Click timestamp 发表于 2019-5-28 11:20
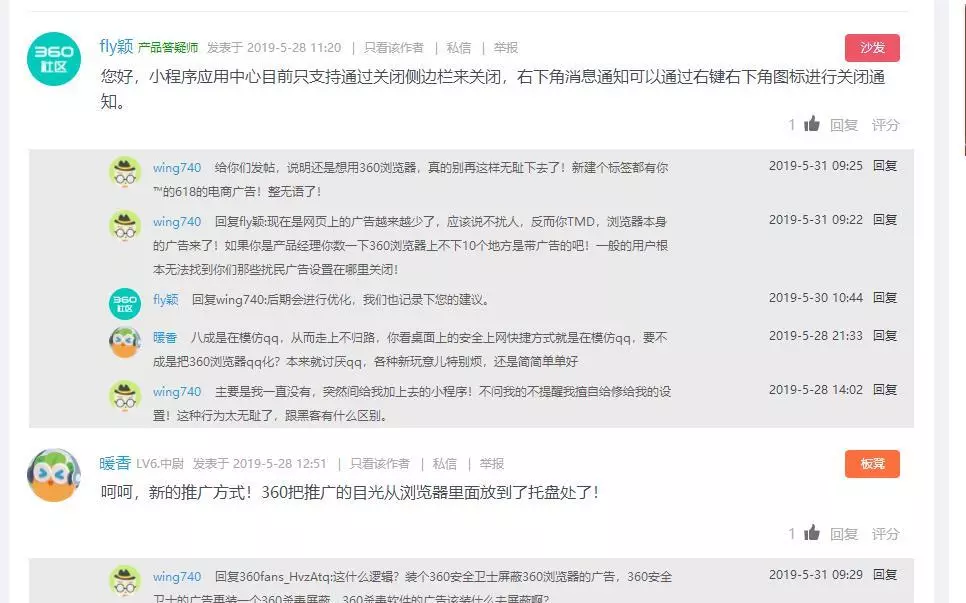 pyautogui.click(x=274, y=47)
